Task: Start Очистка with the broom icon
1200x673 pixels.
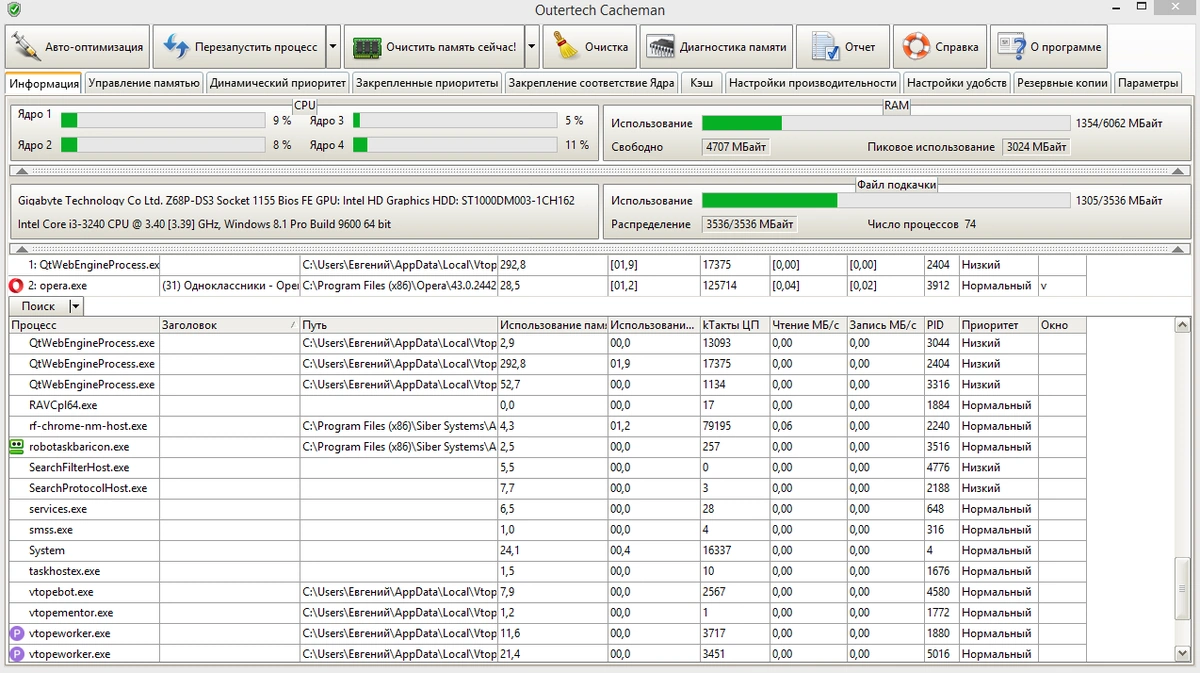Action: [590, 47]
